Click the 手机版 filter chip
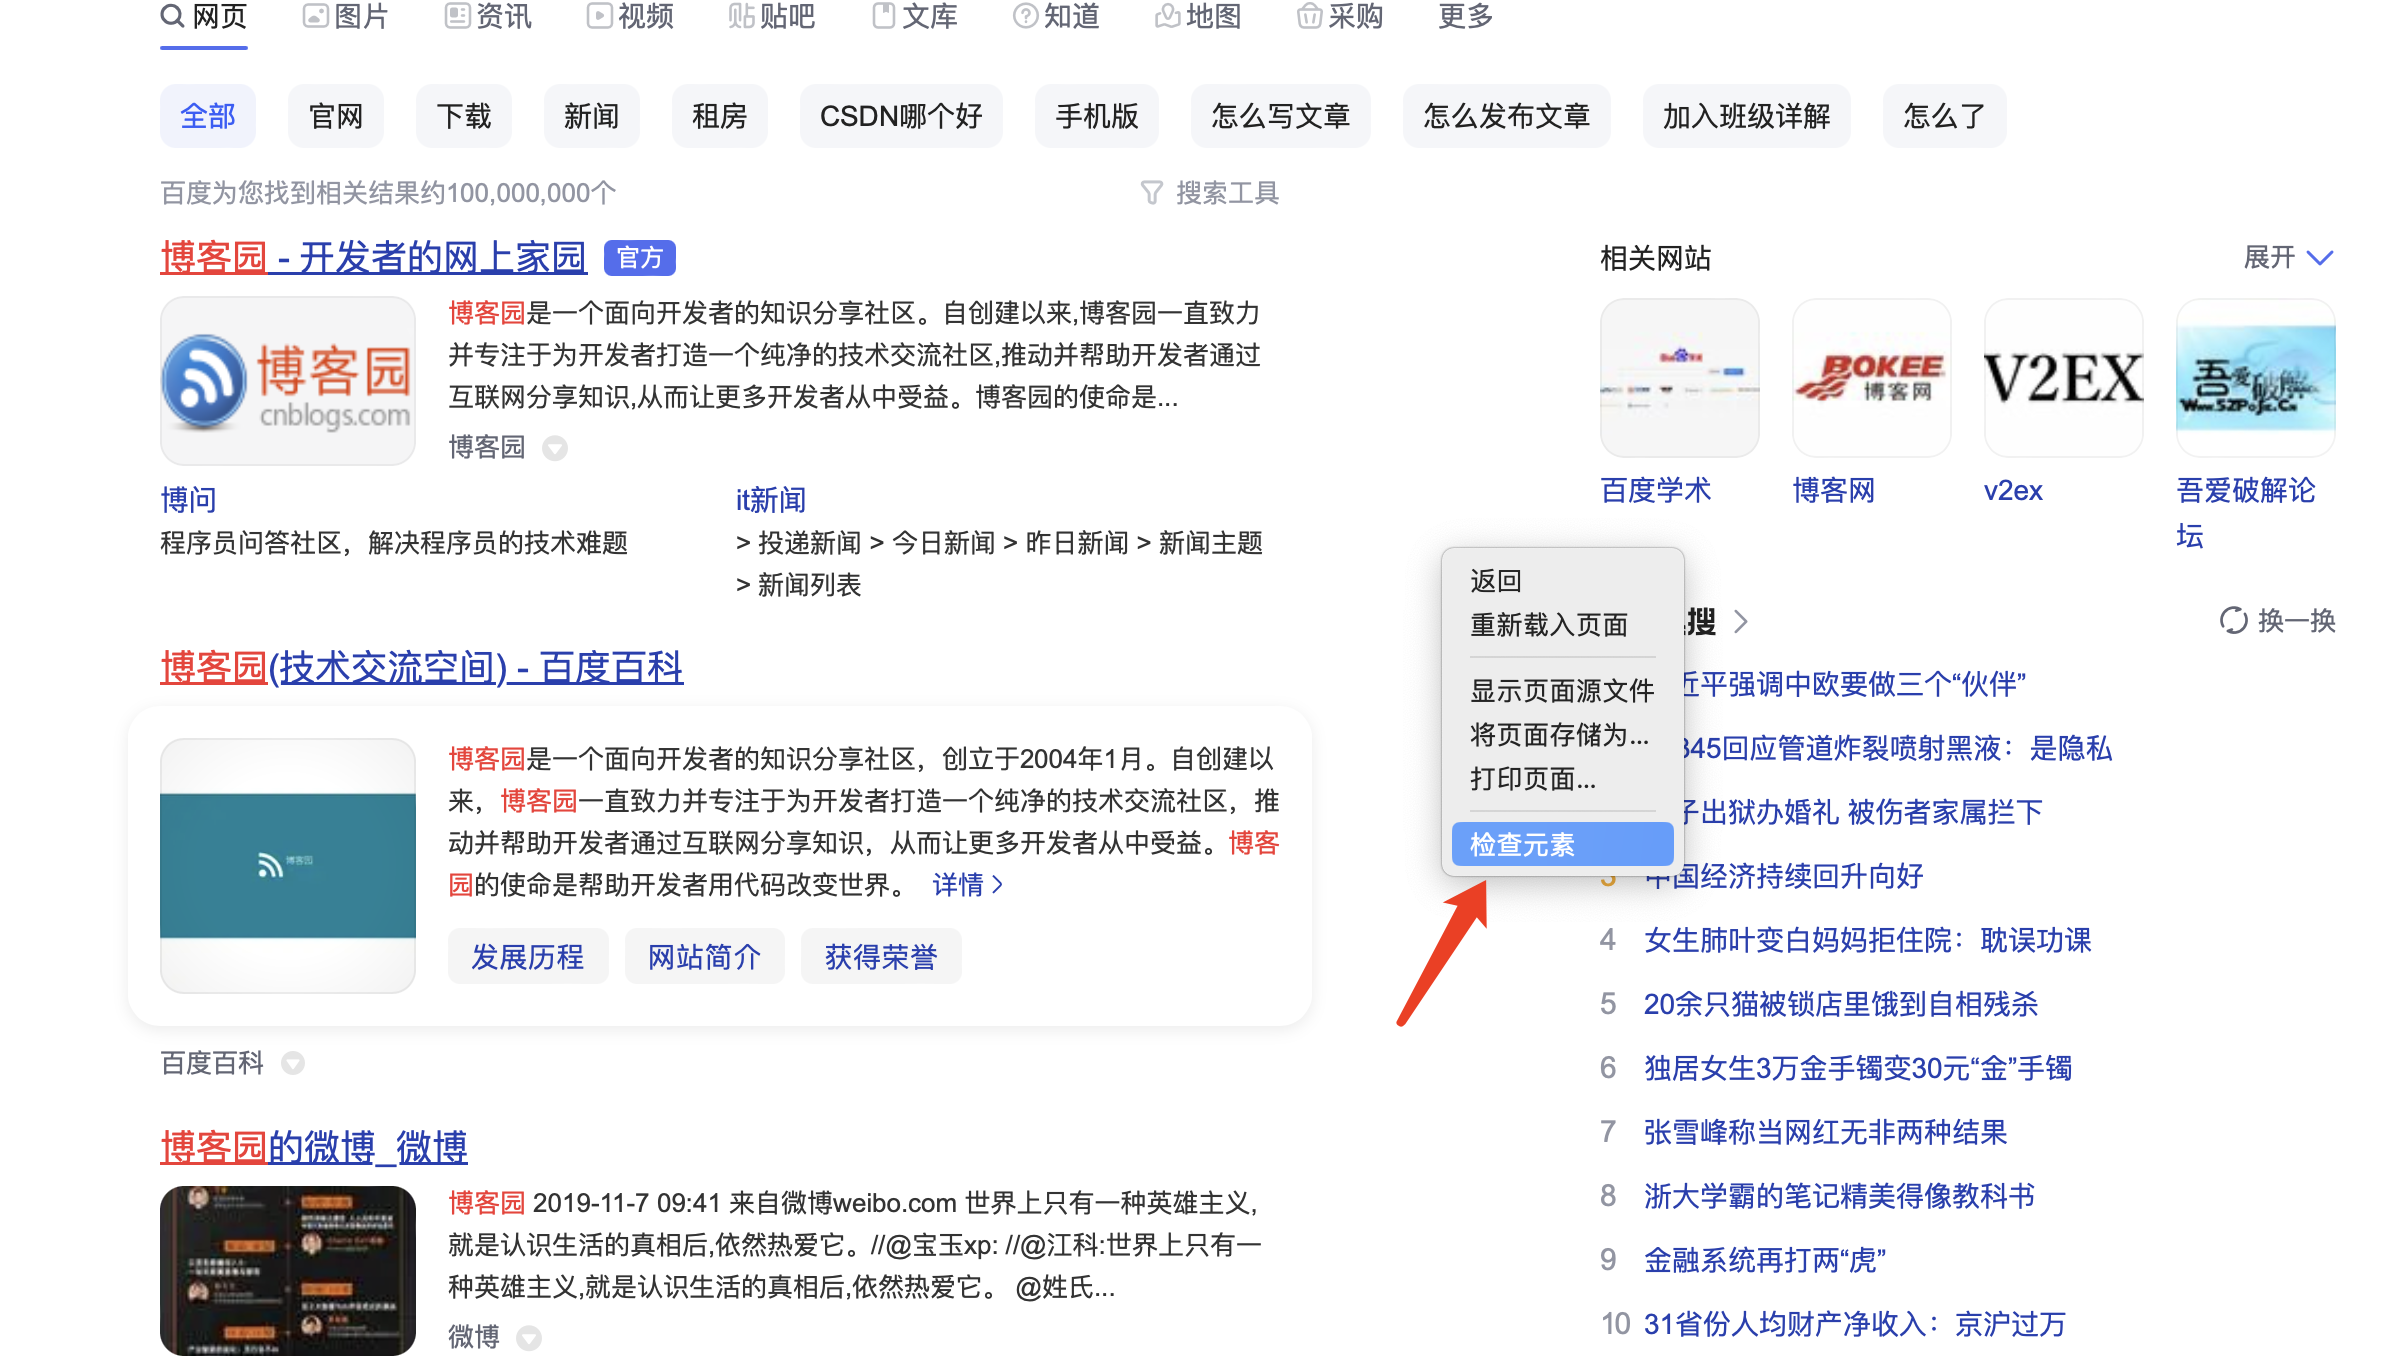Viewport: 2390px width, 1370px height. pyautogui.click(x=1097, y=116)
